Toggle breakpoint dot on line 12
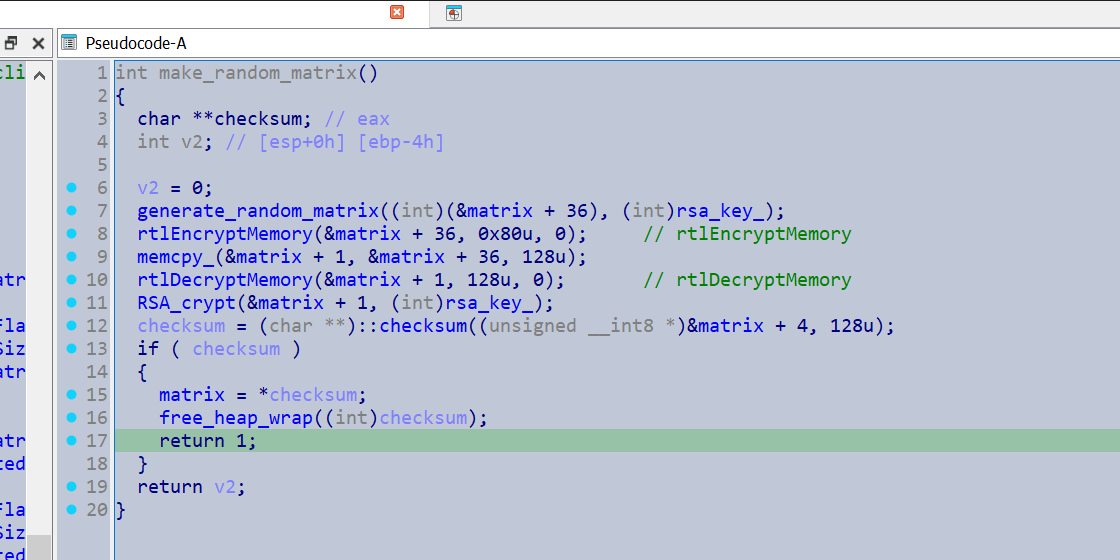This screenshot has width=1120, height=560. (x=71, y=326)
